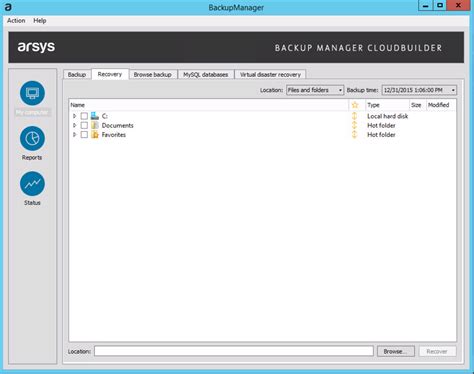Click the Browse... button
This screenshot has height=374, width=474.
pos(396,351)
